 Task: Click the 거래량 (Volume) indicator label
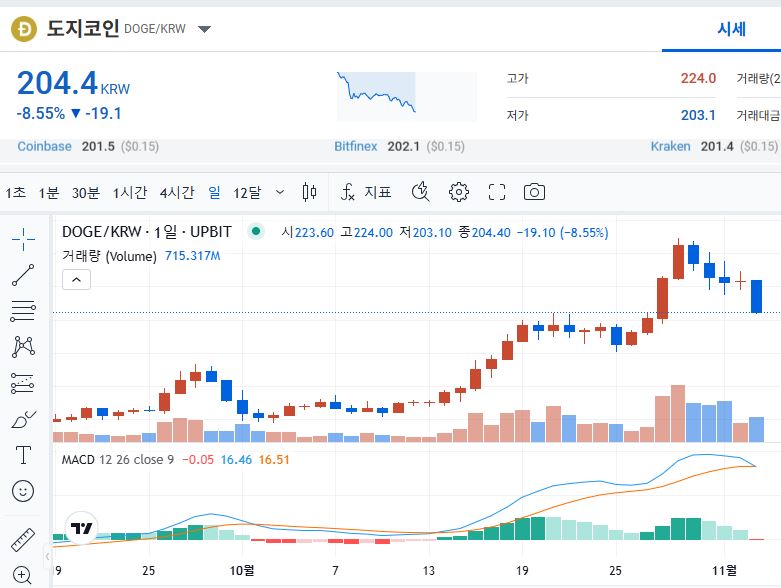[109, 256]
